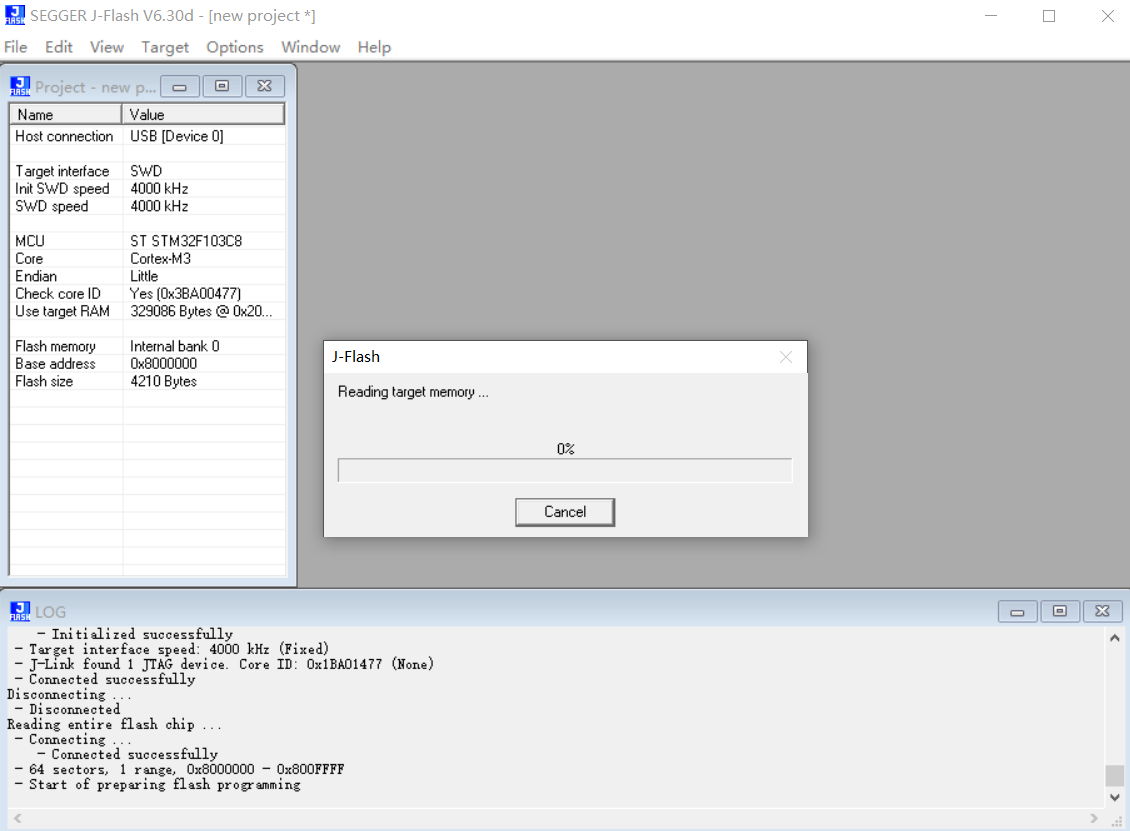1130x831 pixels.
Task: Select the Flash size row
Action: (147, 381)
